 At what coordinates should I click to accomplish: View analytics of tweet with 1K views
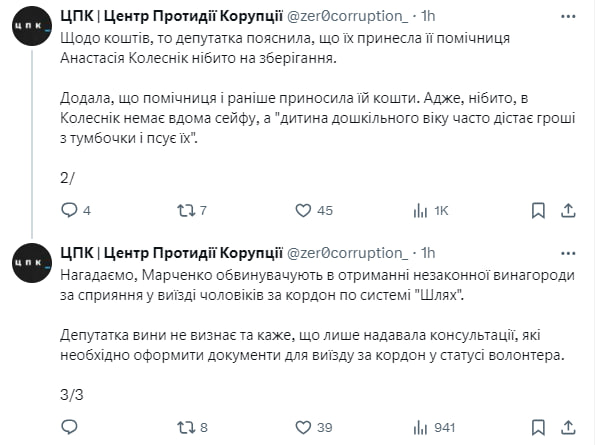point(422,210)
